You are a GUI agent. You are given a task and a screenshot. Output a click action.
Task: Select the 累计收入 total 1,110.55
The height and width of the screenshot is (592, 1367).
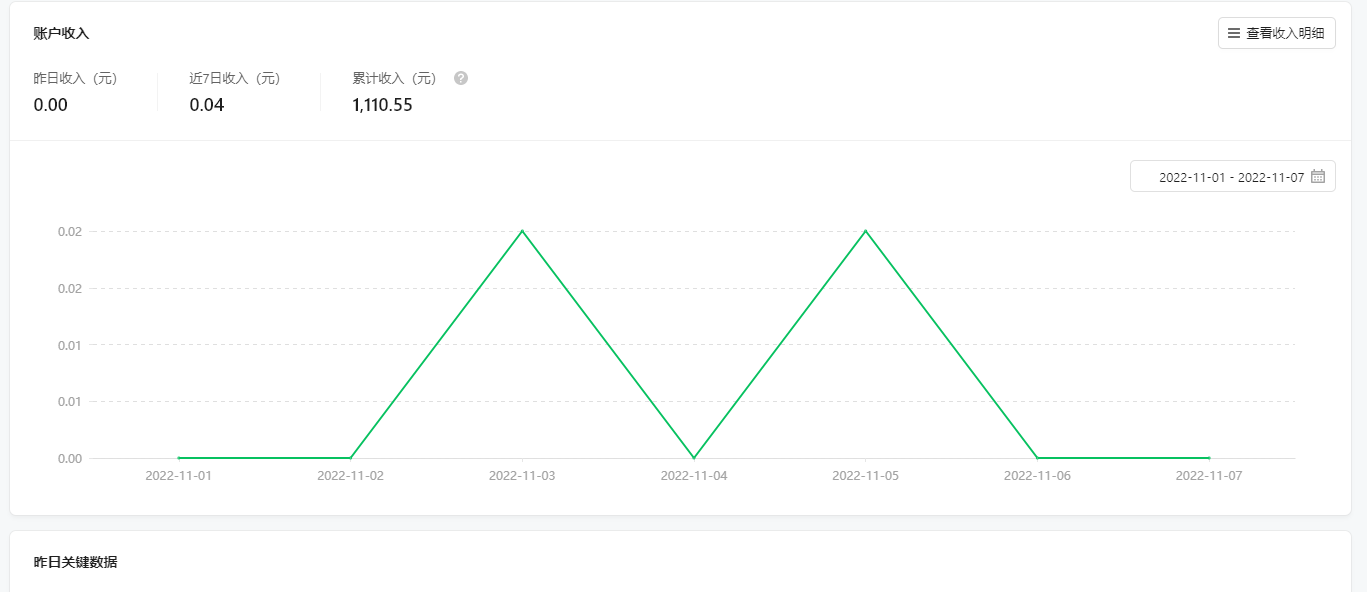pyautogui.click(x=382, y=105)
